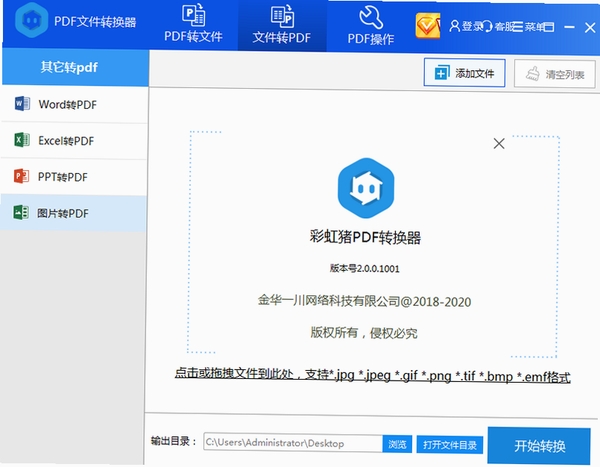Click the 浏览 browse button
The width and height of the screenshot is (600, 467).
tap(397, 444)
